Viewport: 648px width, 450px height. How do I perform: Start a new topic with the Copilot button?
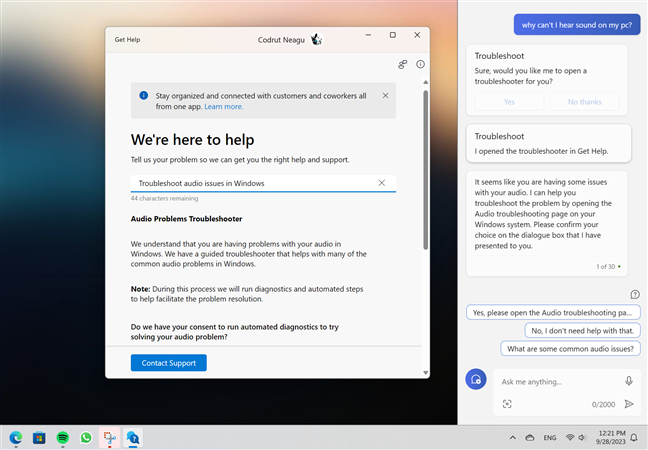476,379
